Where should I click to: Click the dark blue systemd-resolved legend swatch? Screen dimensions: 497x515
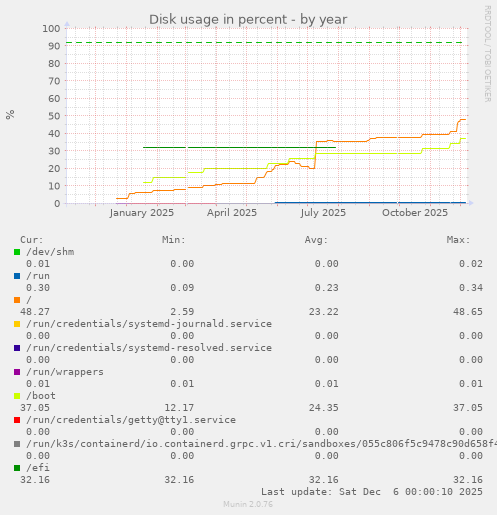click(x=17, y=348)
